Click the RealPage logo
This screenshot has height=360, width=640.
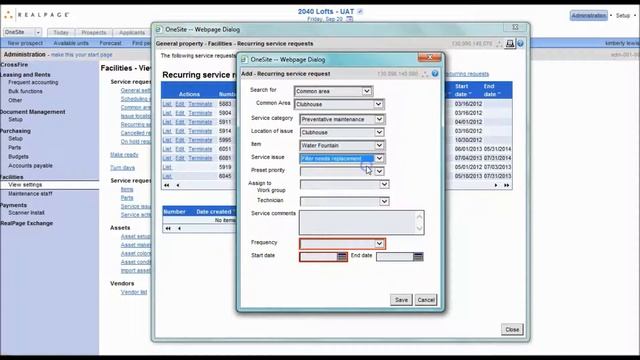pyautogui.click(x=37, y=15)
